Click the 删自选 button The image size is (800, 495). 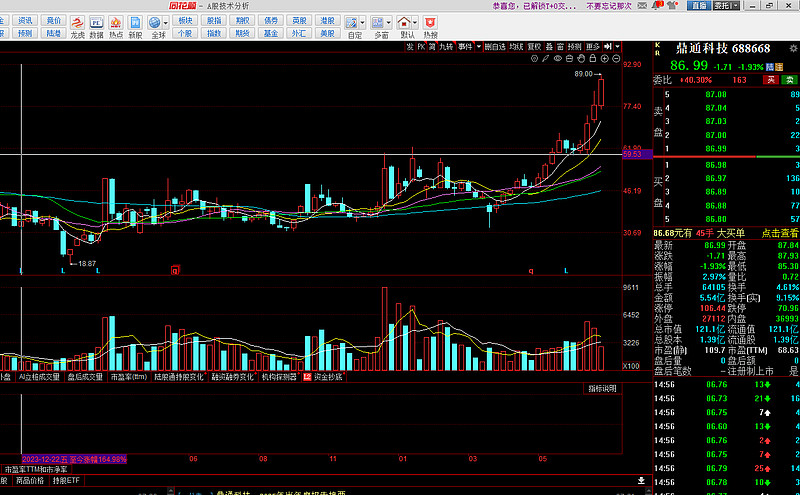495,46
